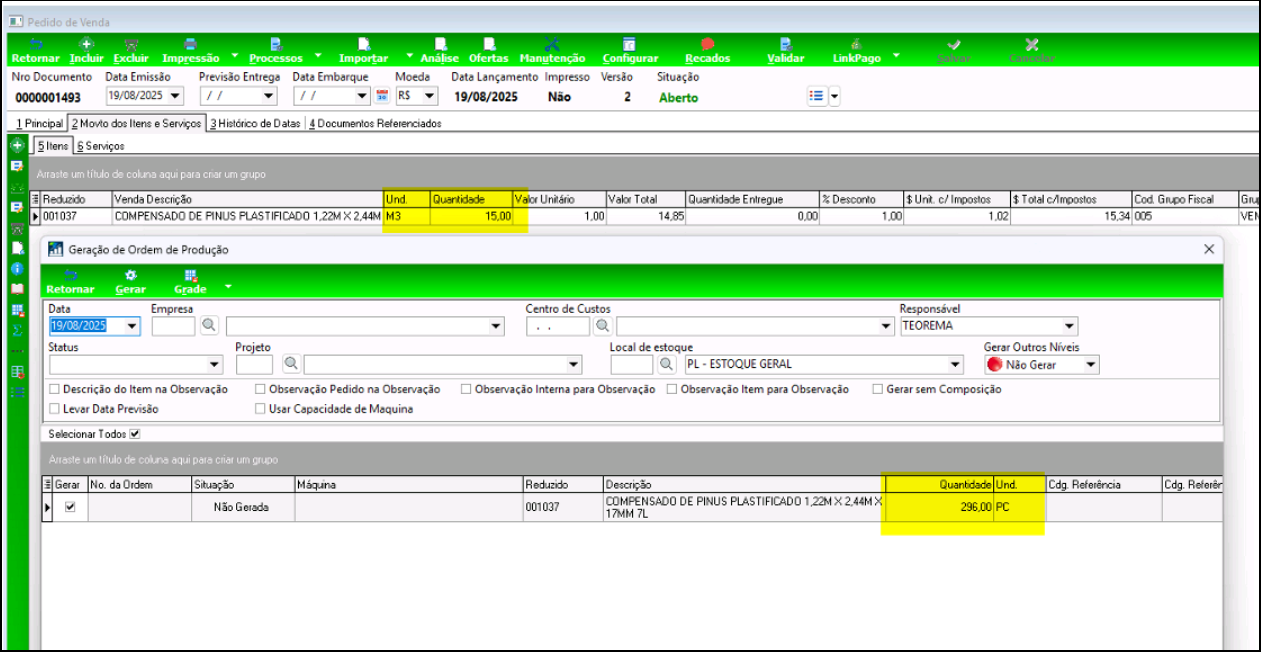Image resolution: width=1261 pixels, height=653 pixels.
Task: Expand the arrow next to Grade
Action: (x=228, y=286)
